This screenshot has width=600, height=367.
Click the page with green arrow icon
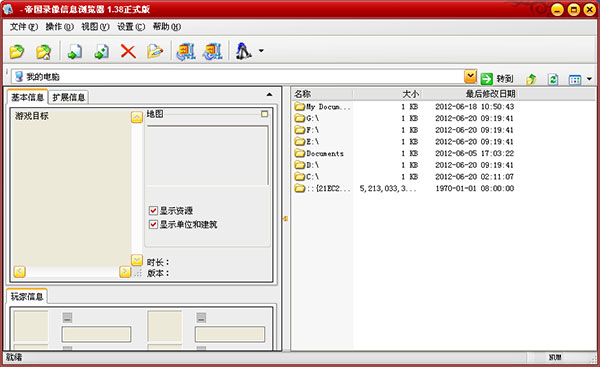click(x=75, y=51)
